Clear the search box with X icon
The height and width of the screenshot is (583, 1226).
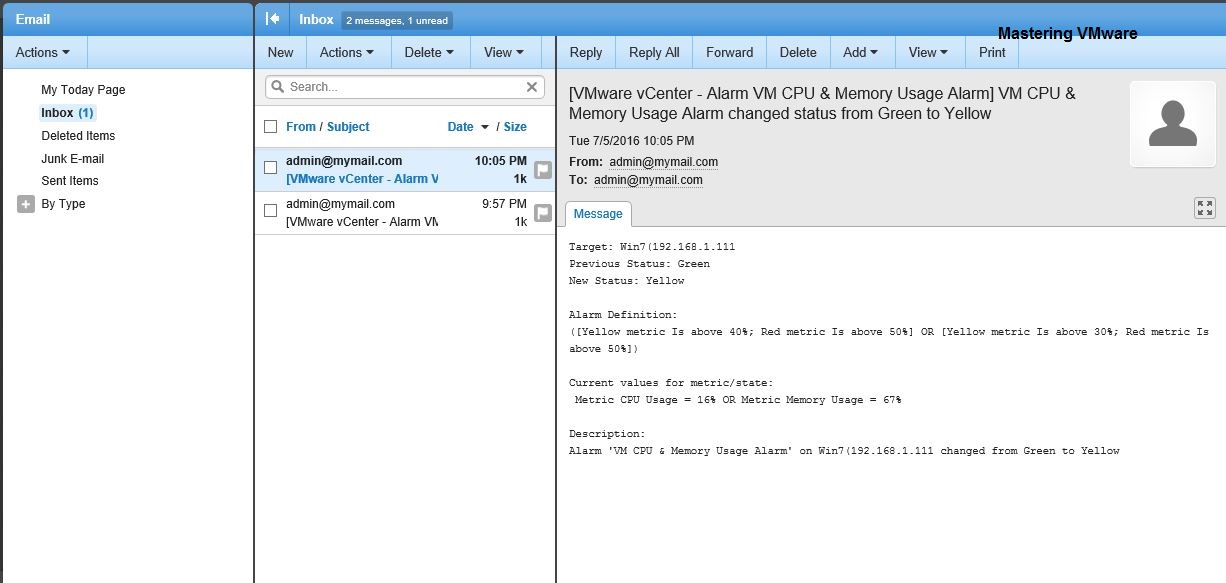532,87
